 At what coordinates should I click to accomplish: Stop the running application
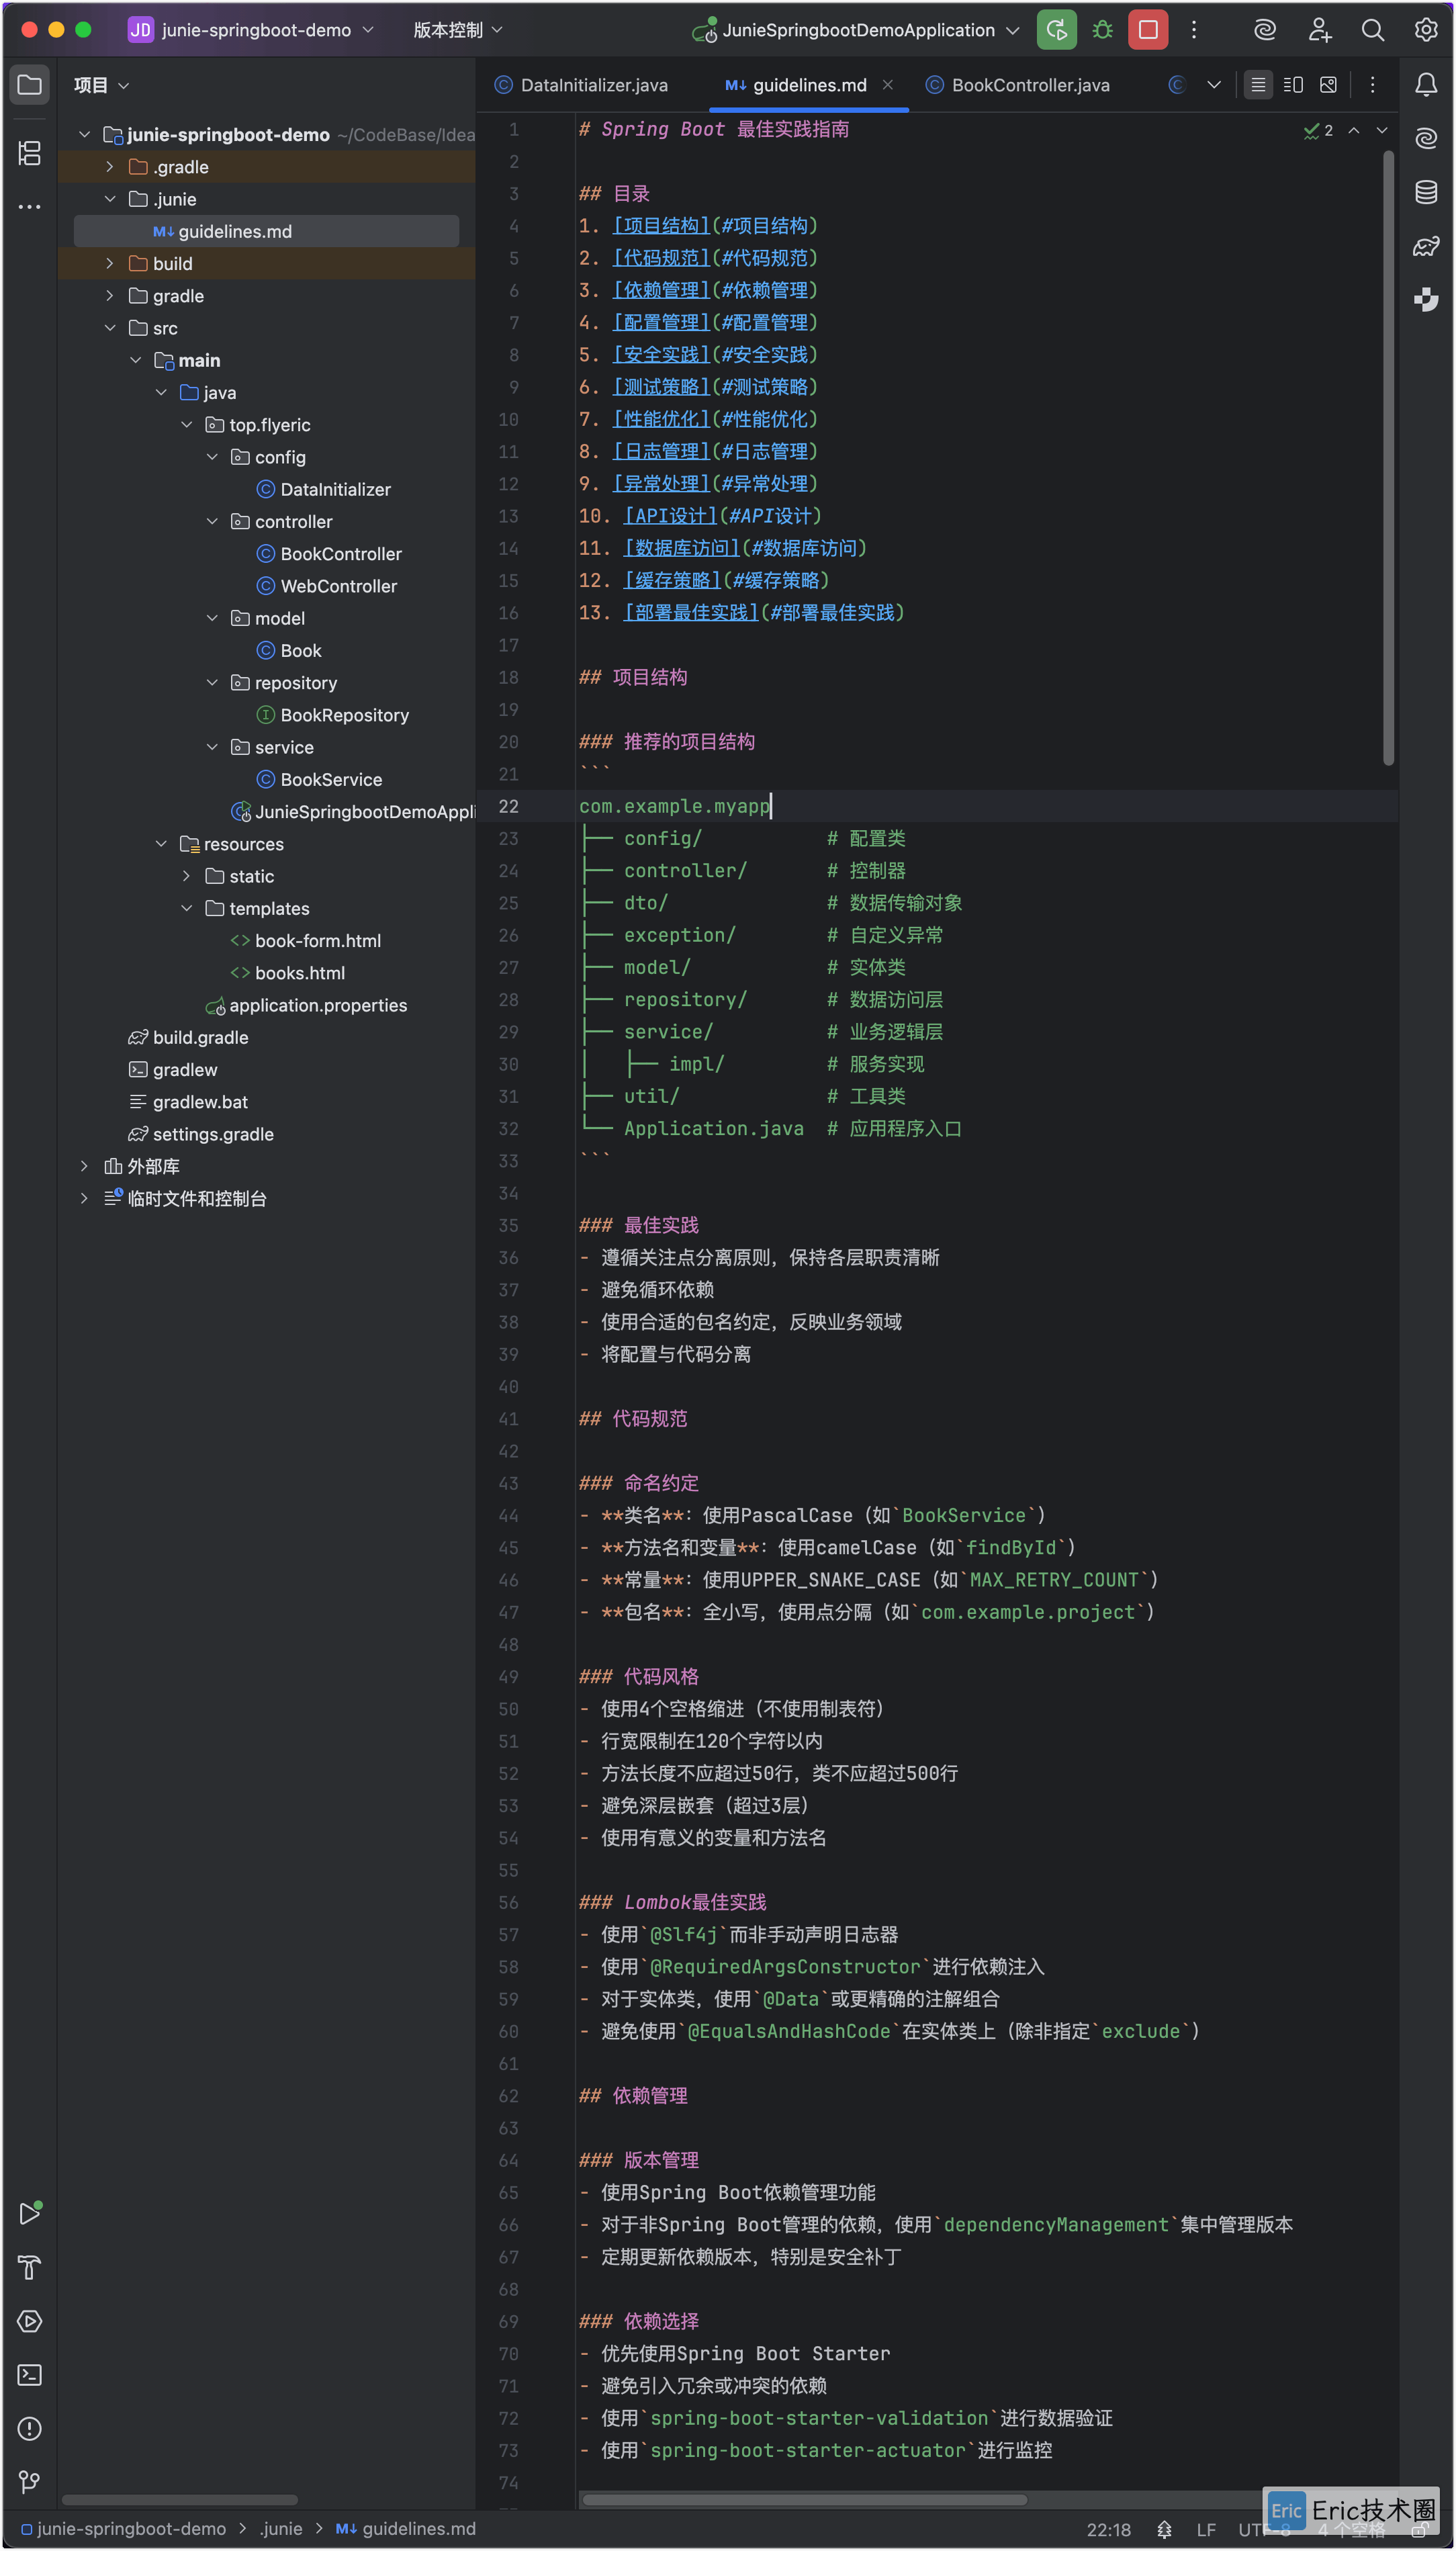click(1148, 30)
